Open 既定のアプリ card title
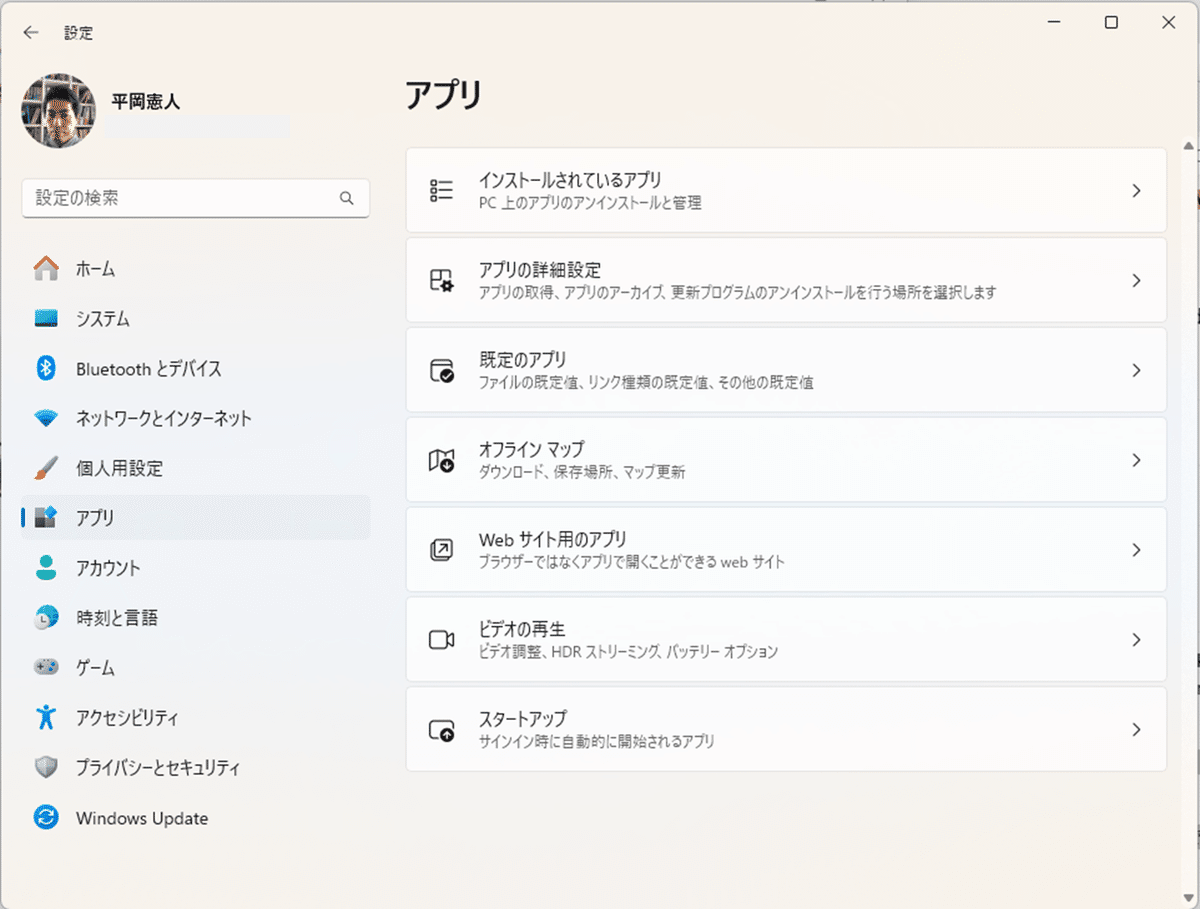 [x=523, y=360]
